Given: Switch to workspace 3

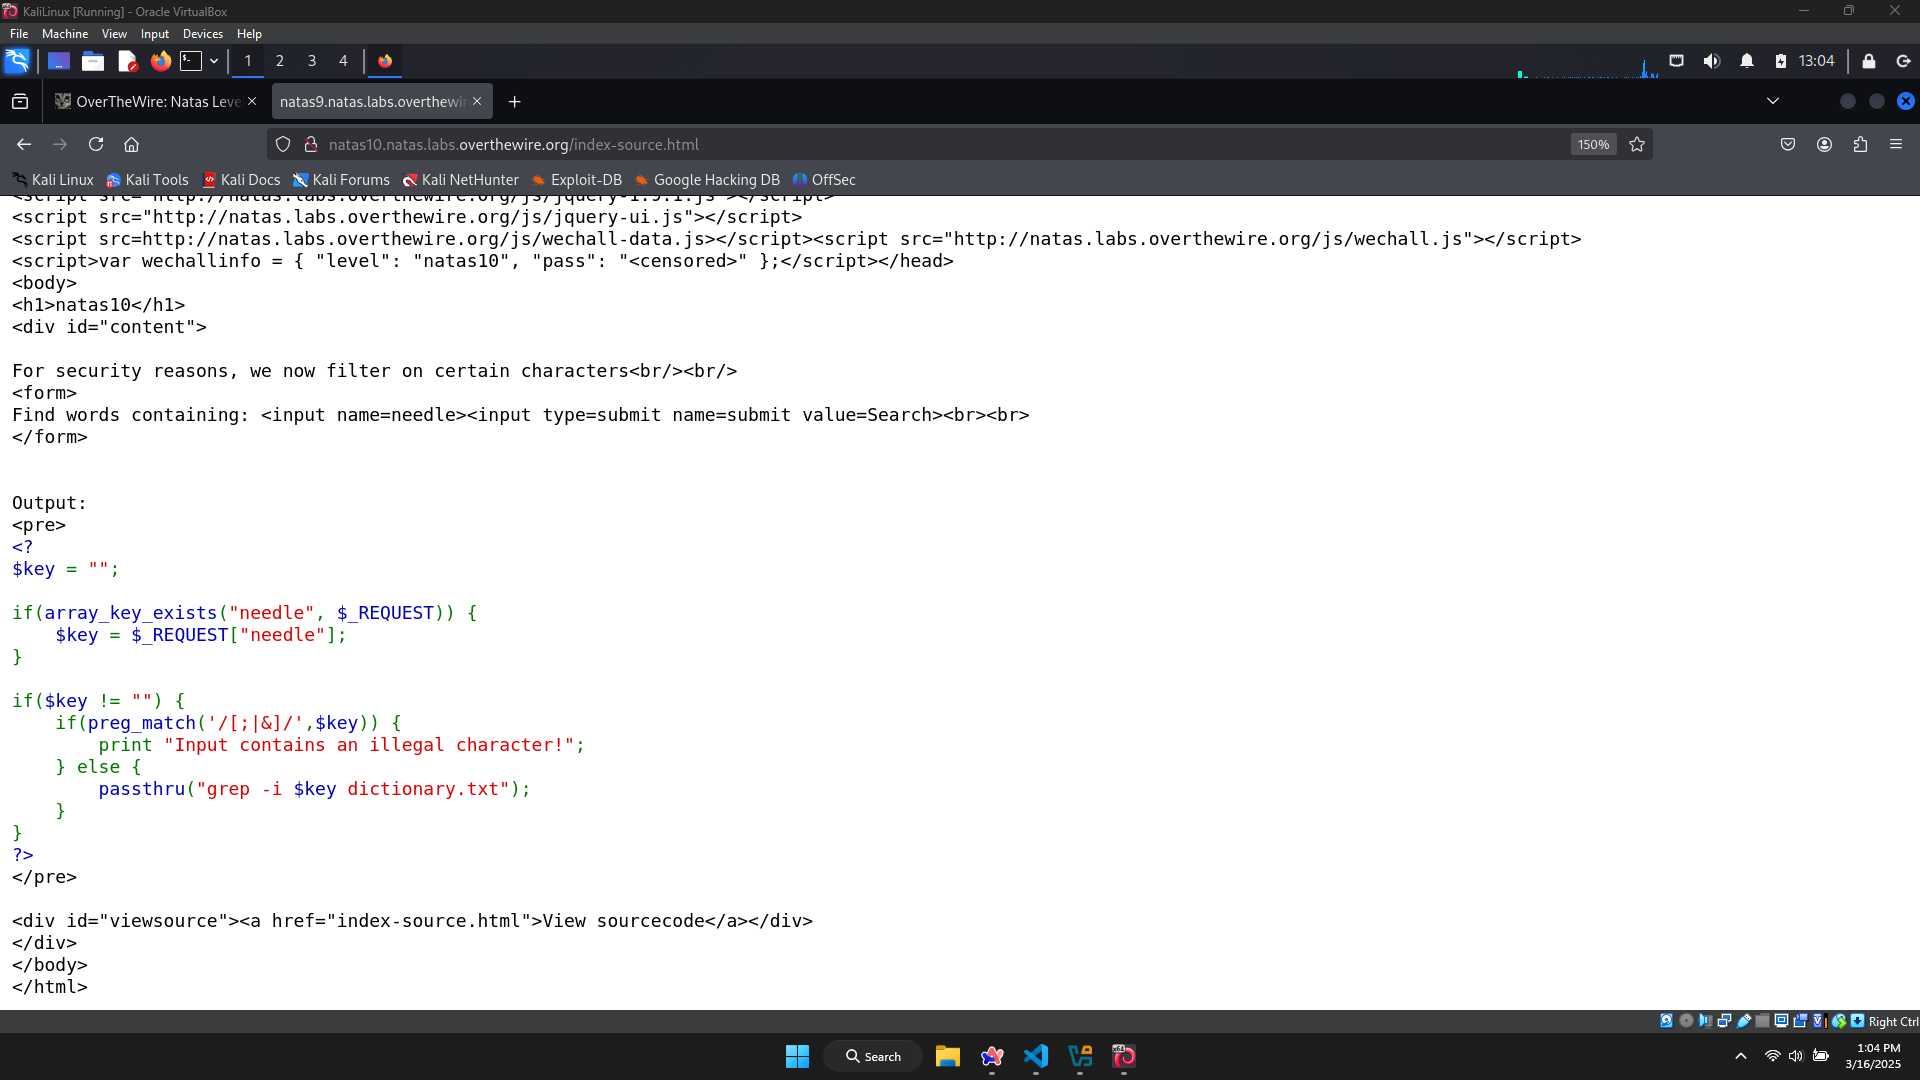Looking at the screenshot, I should 312,61.
